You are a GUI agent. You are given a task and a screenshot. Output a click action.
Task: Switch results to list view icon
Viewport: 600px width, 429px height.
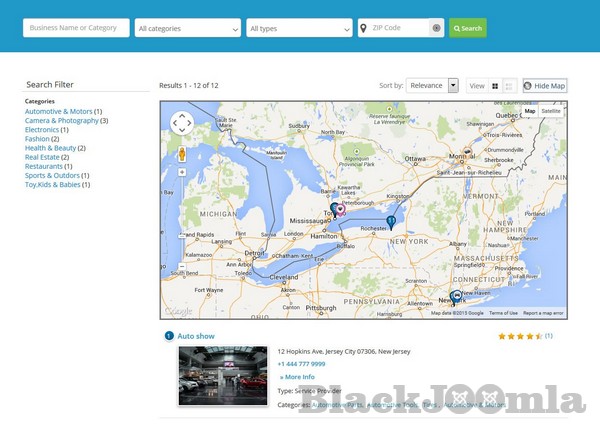pos(509,87)
